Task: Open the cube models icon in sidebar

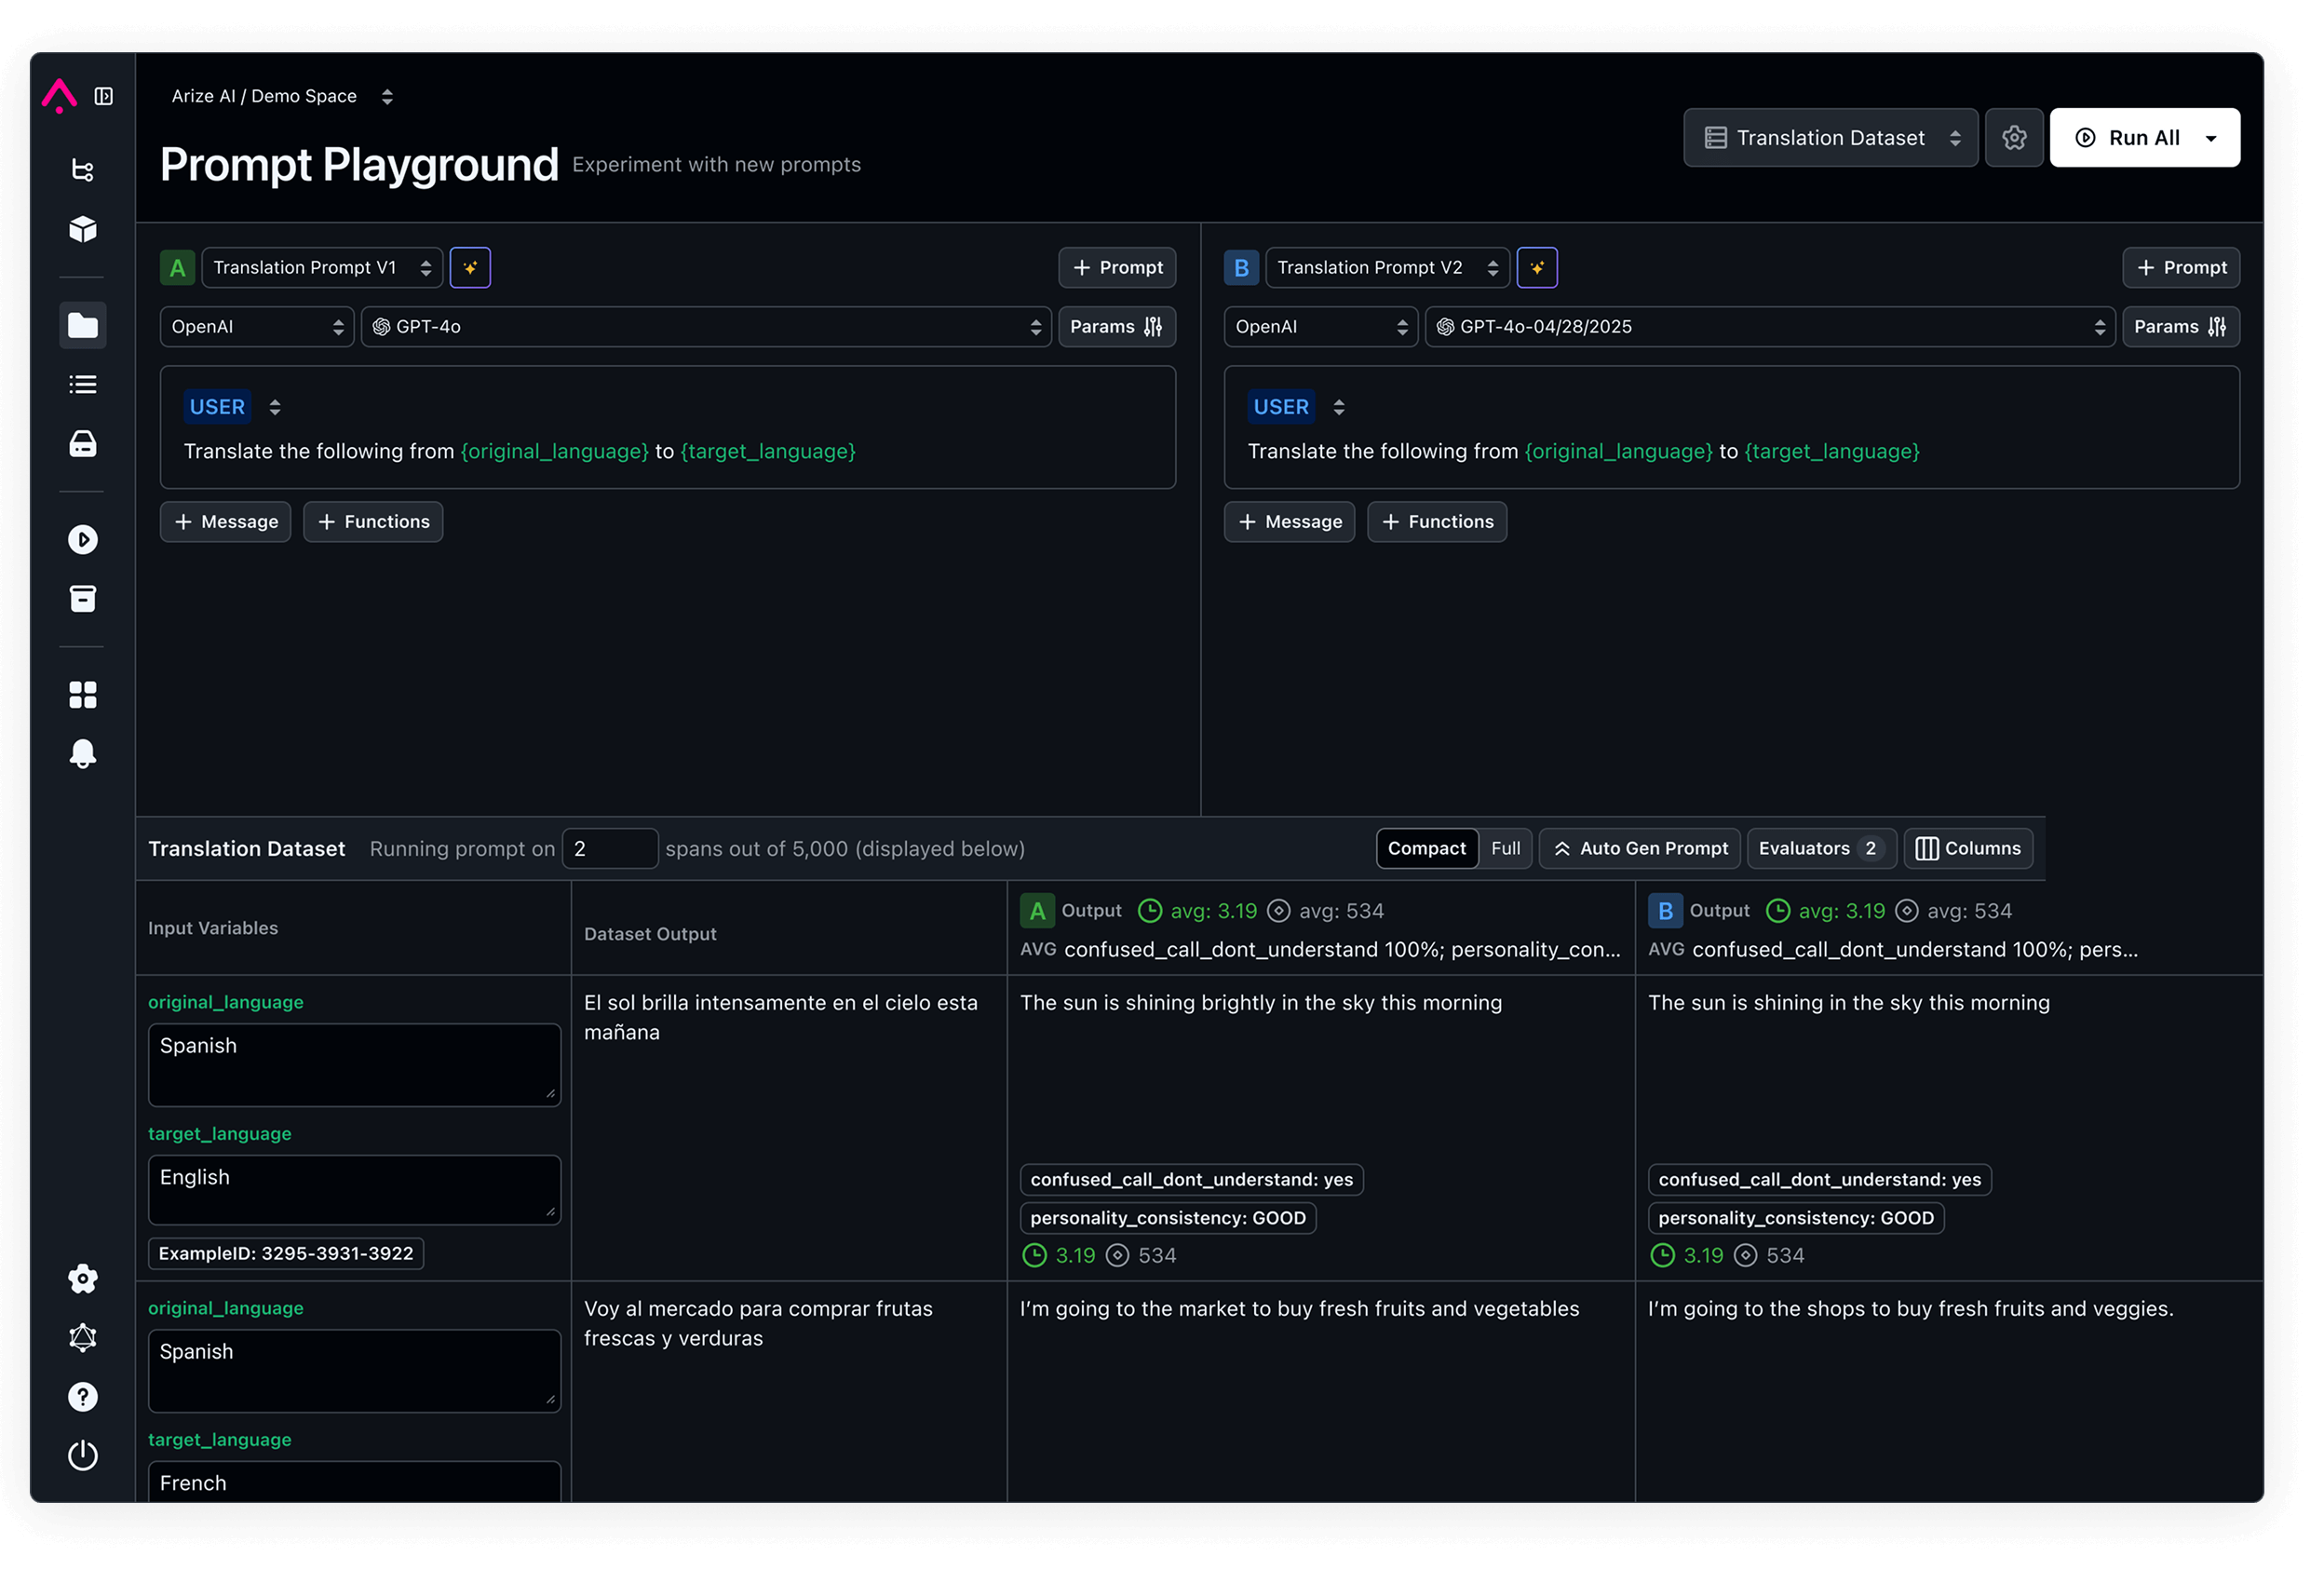Action: tap(83, 229)
